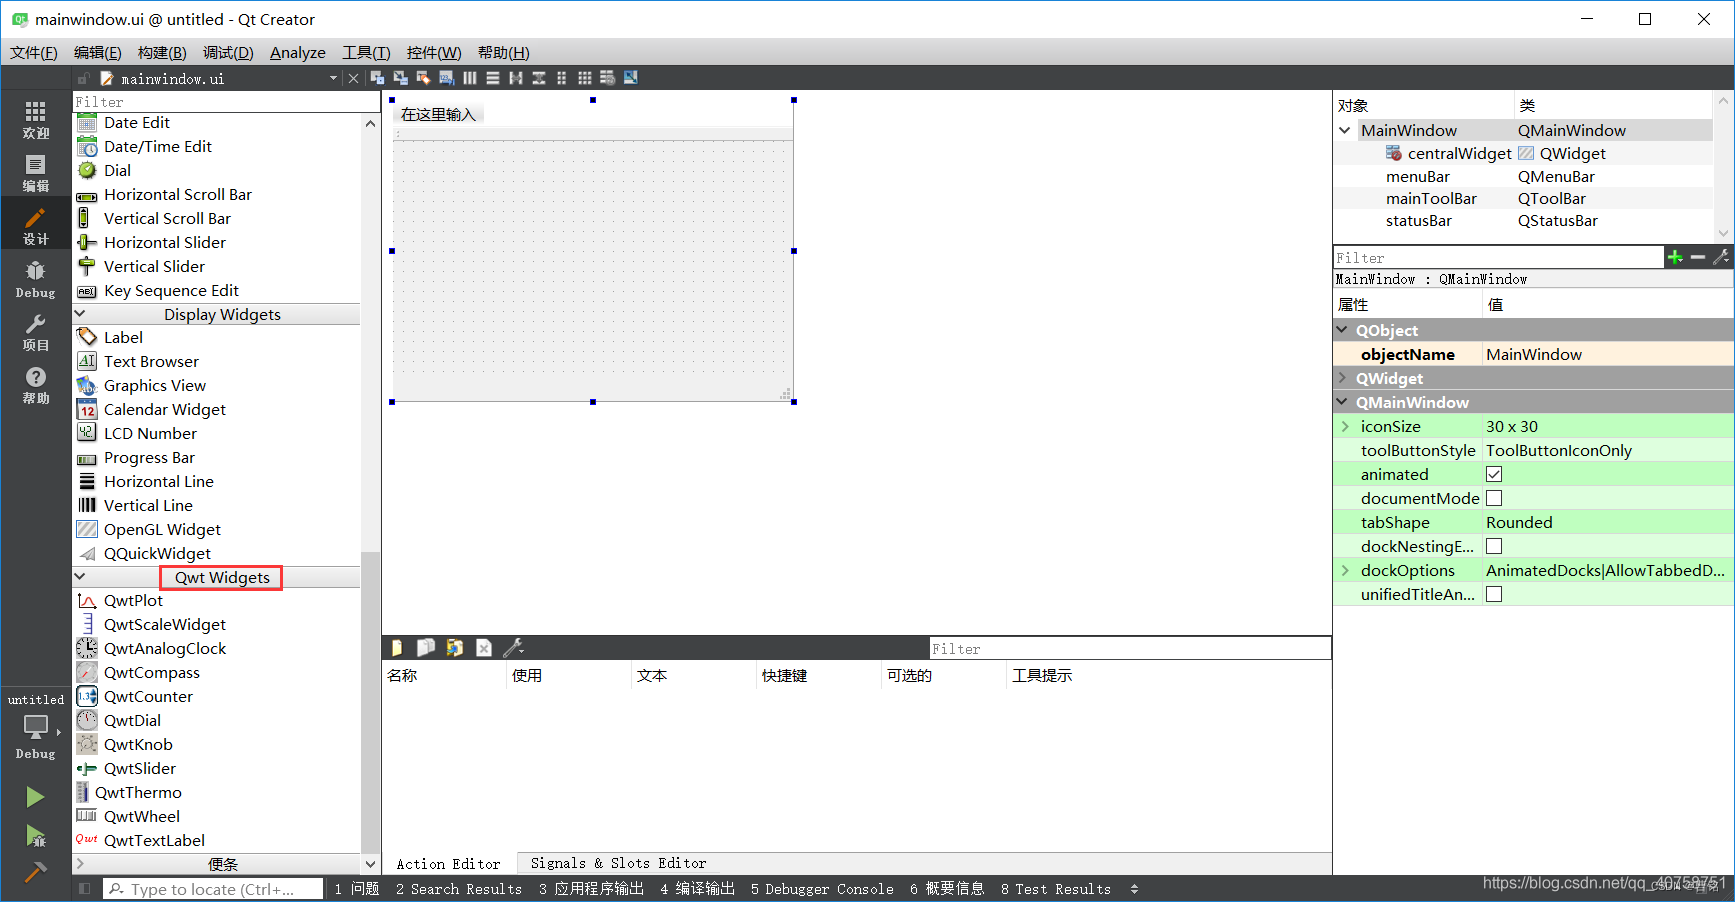
Task: Enable the documentMode checkbox
Action: point(1494,497)
